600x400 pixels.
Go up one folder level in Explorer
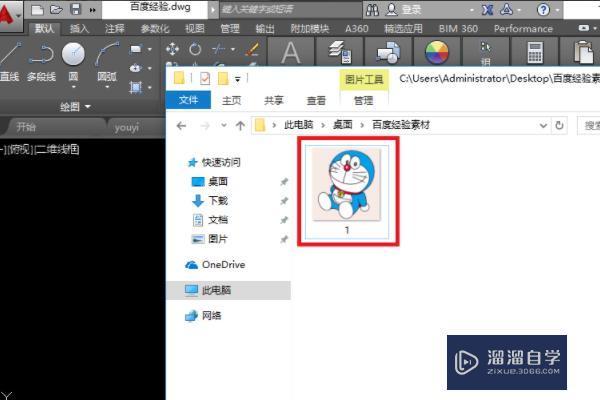tap(240, 126)
